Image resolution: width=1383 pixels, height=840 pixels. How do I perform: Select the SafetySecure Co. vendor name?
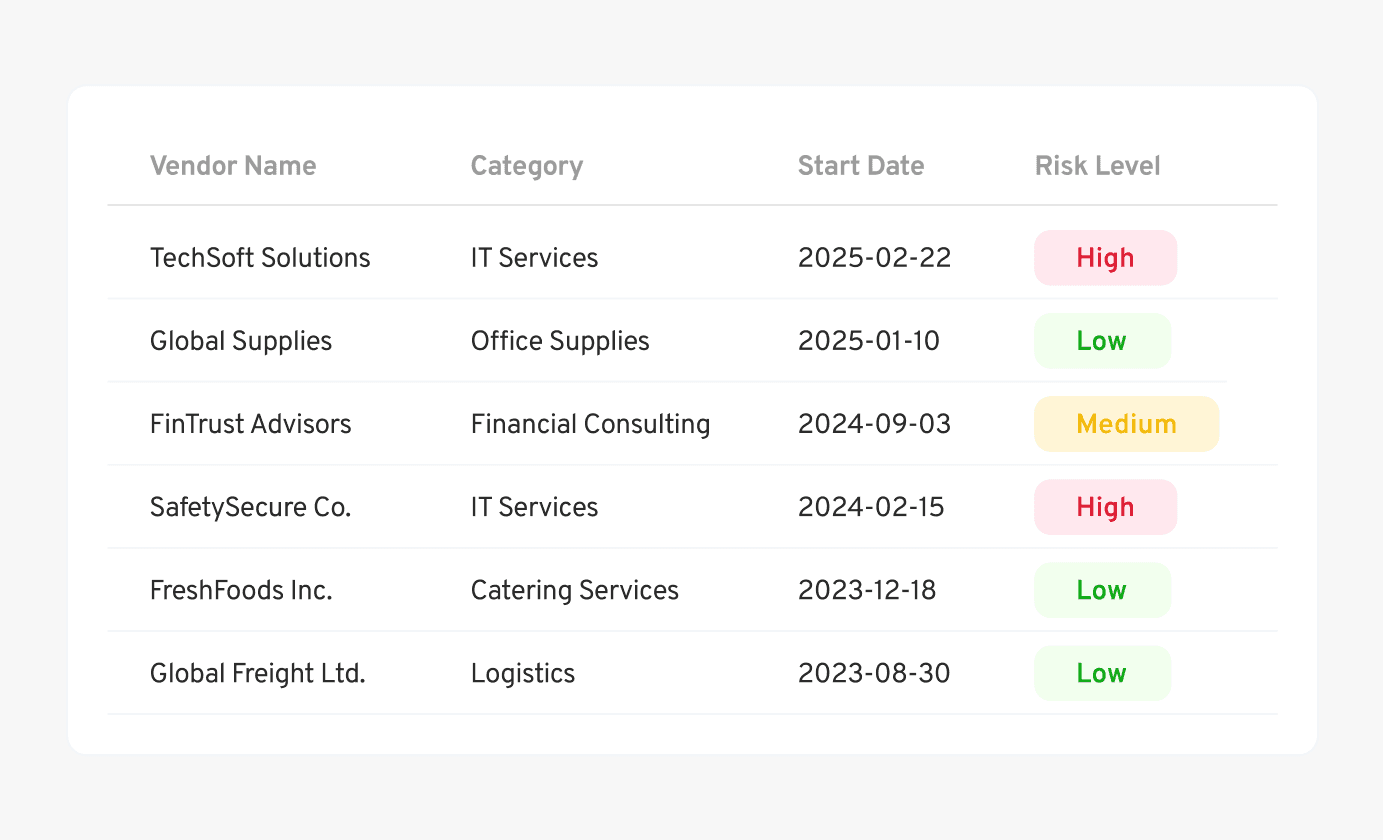point(250,507)
